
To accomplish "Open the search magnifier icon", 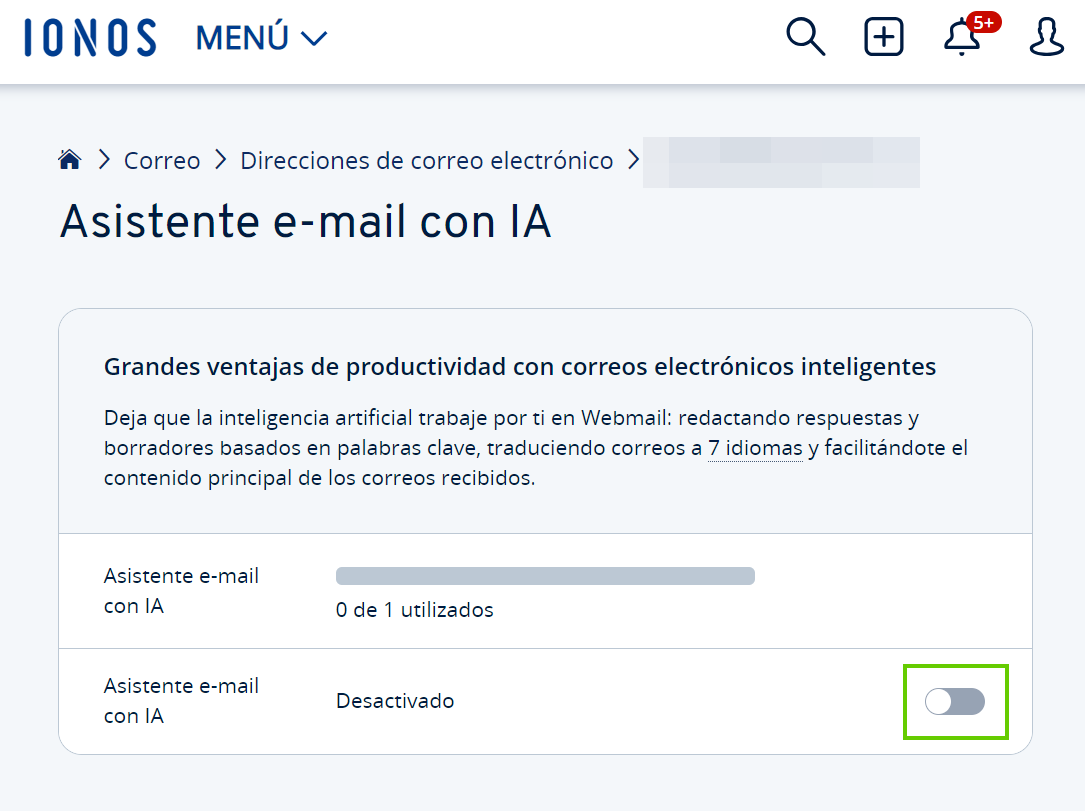I will (x=805, y=38).
